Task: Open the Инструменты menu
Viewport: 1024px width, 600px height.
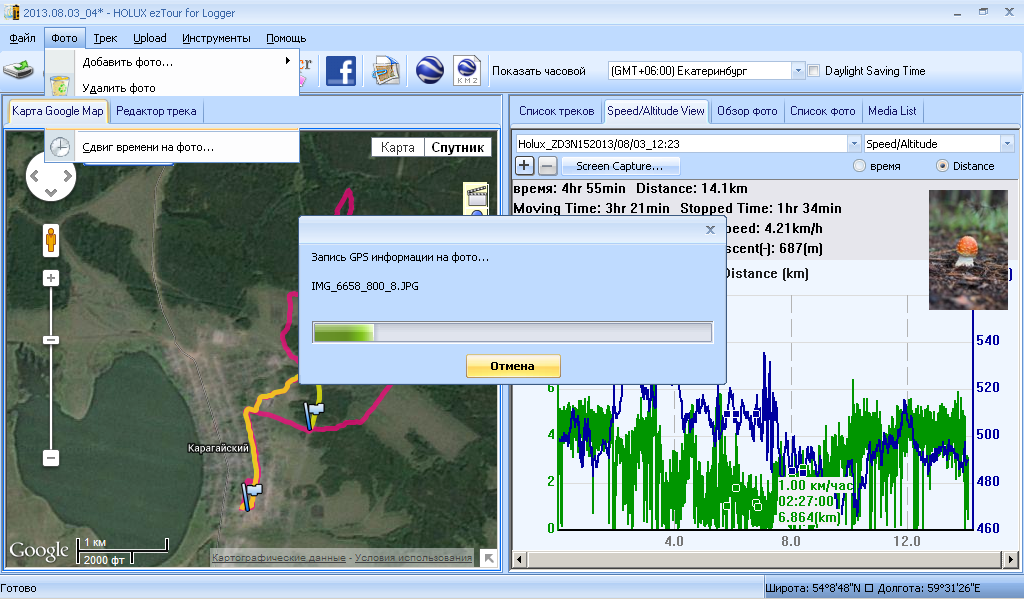Action: pos(216,38)
